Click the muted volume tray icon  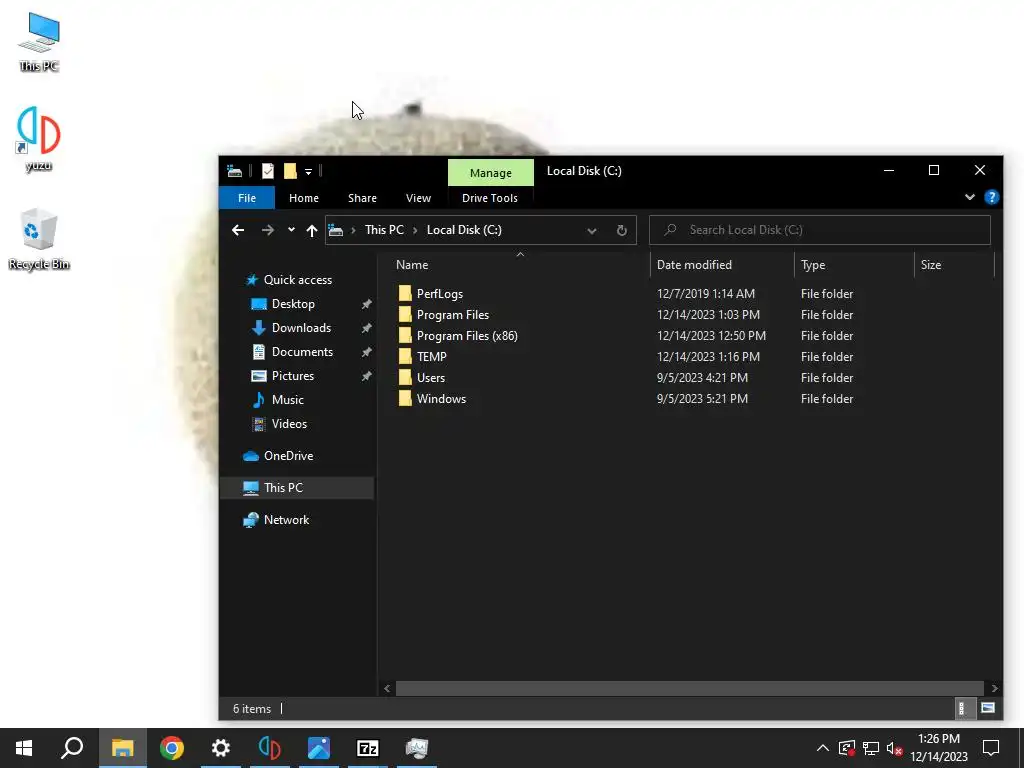coord(894,748)
